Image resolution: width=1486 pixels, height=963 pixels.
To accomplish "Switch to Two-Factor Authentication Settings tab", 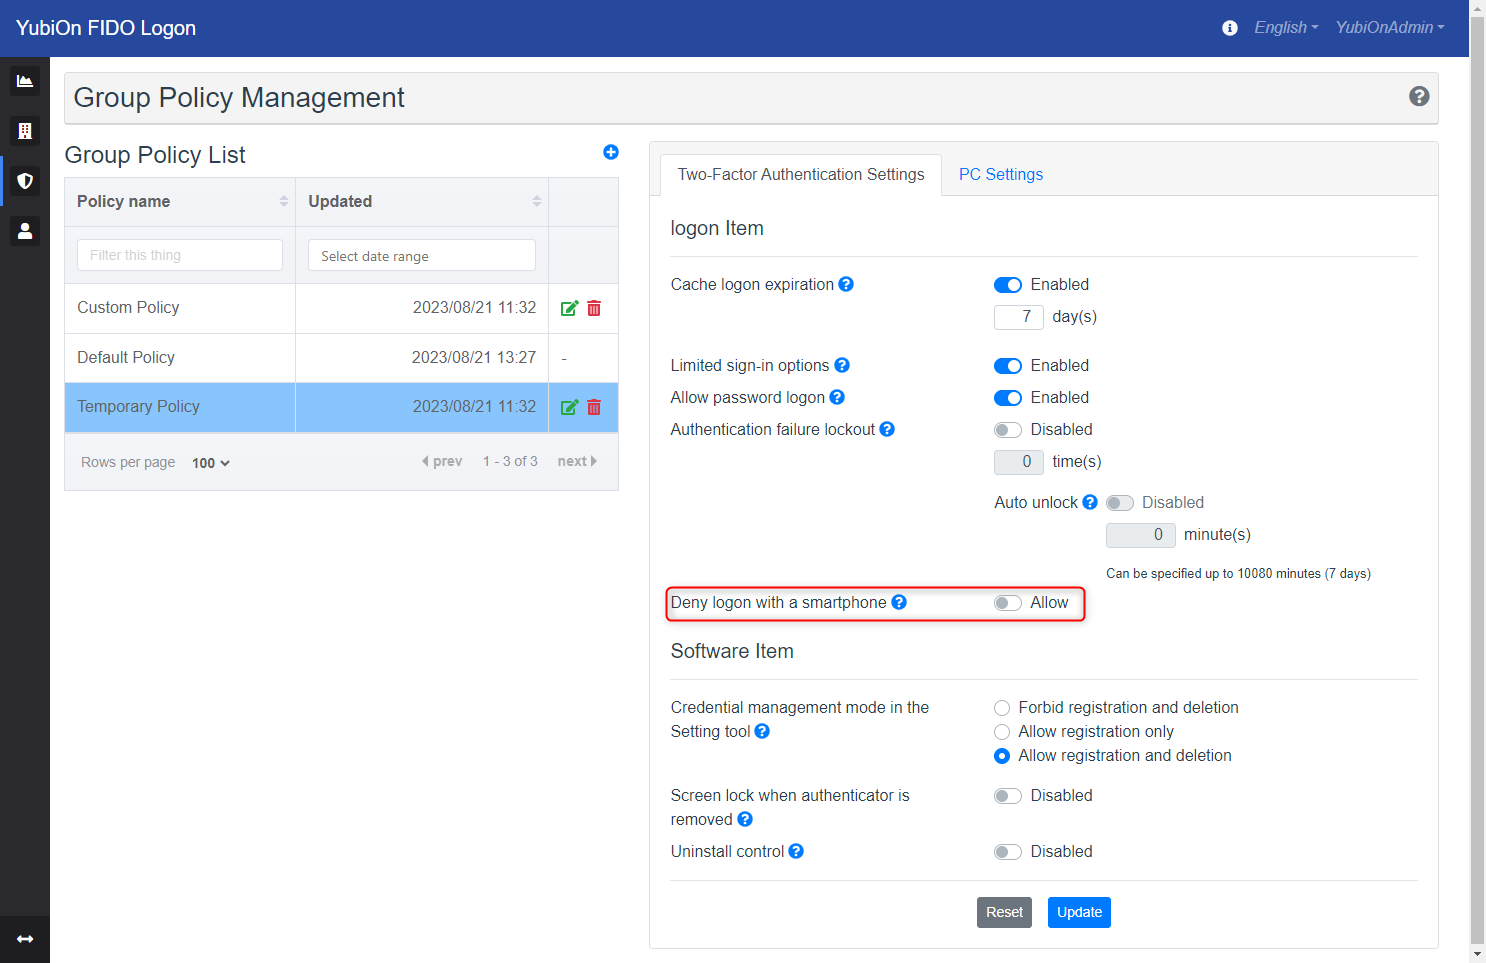I will pos(801,174).
